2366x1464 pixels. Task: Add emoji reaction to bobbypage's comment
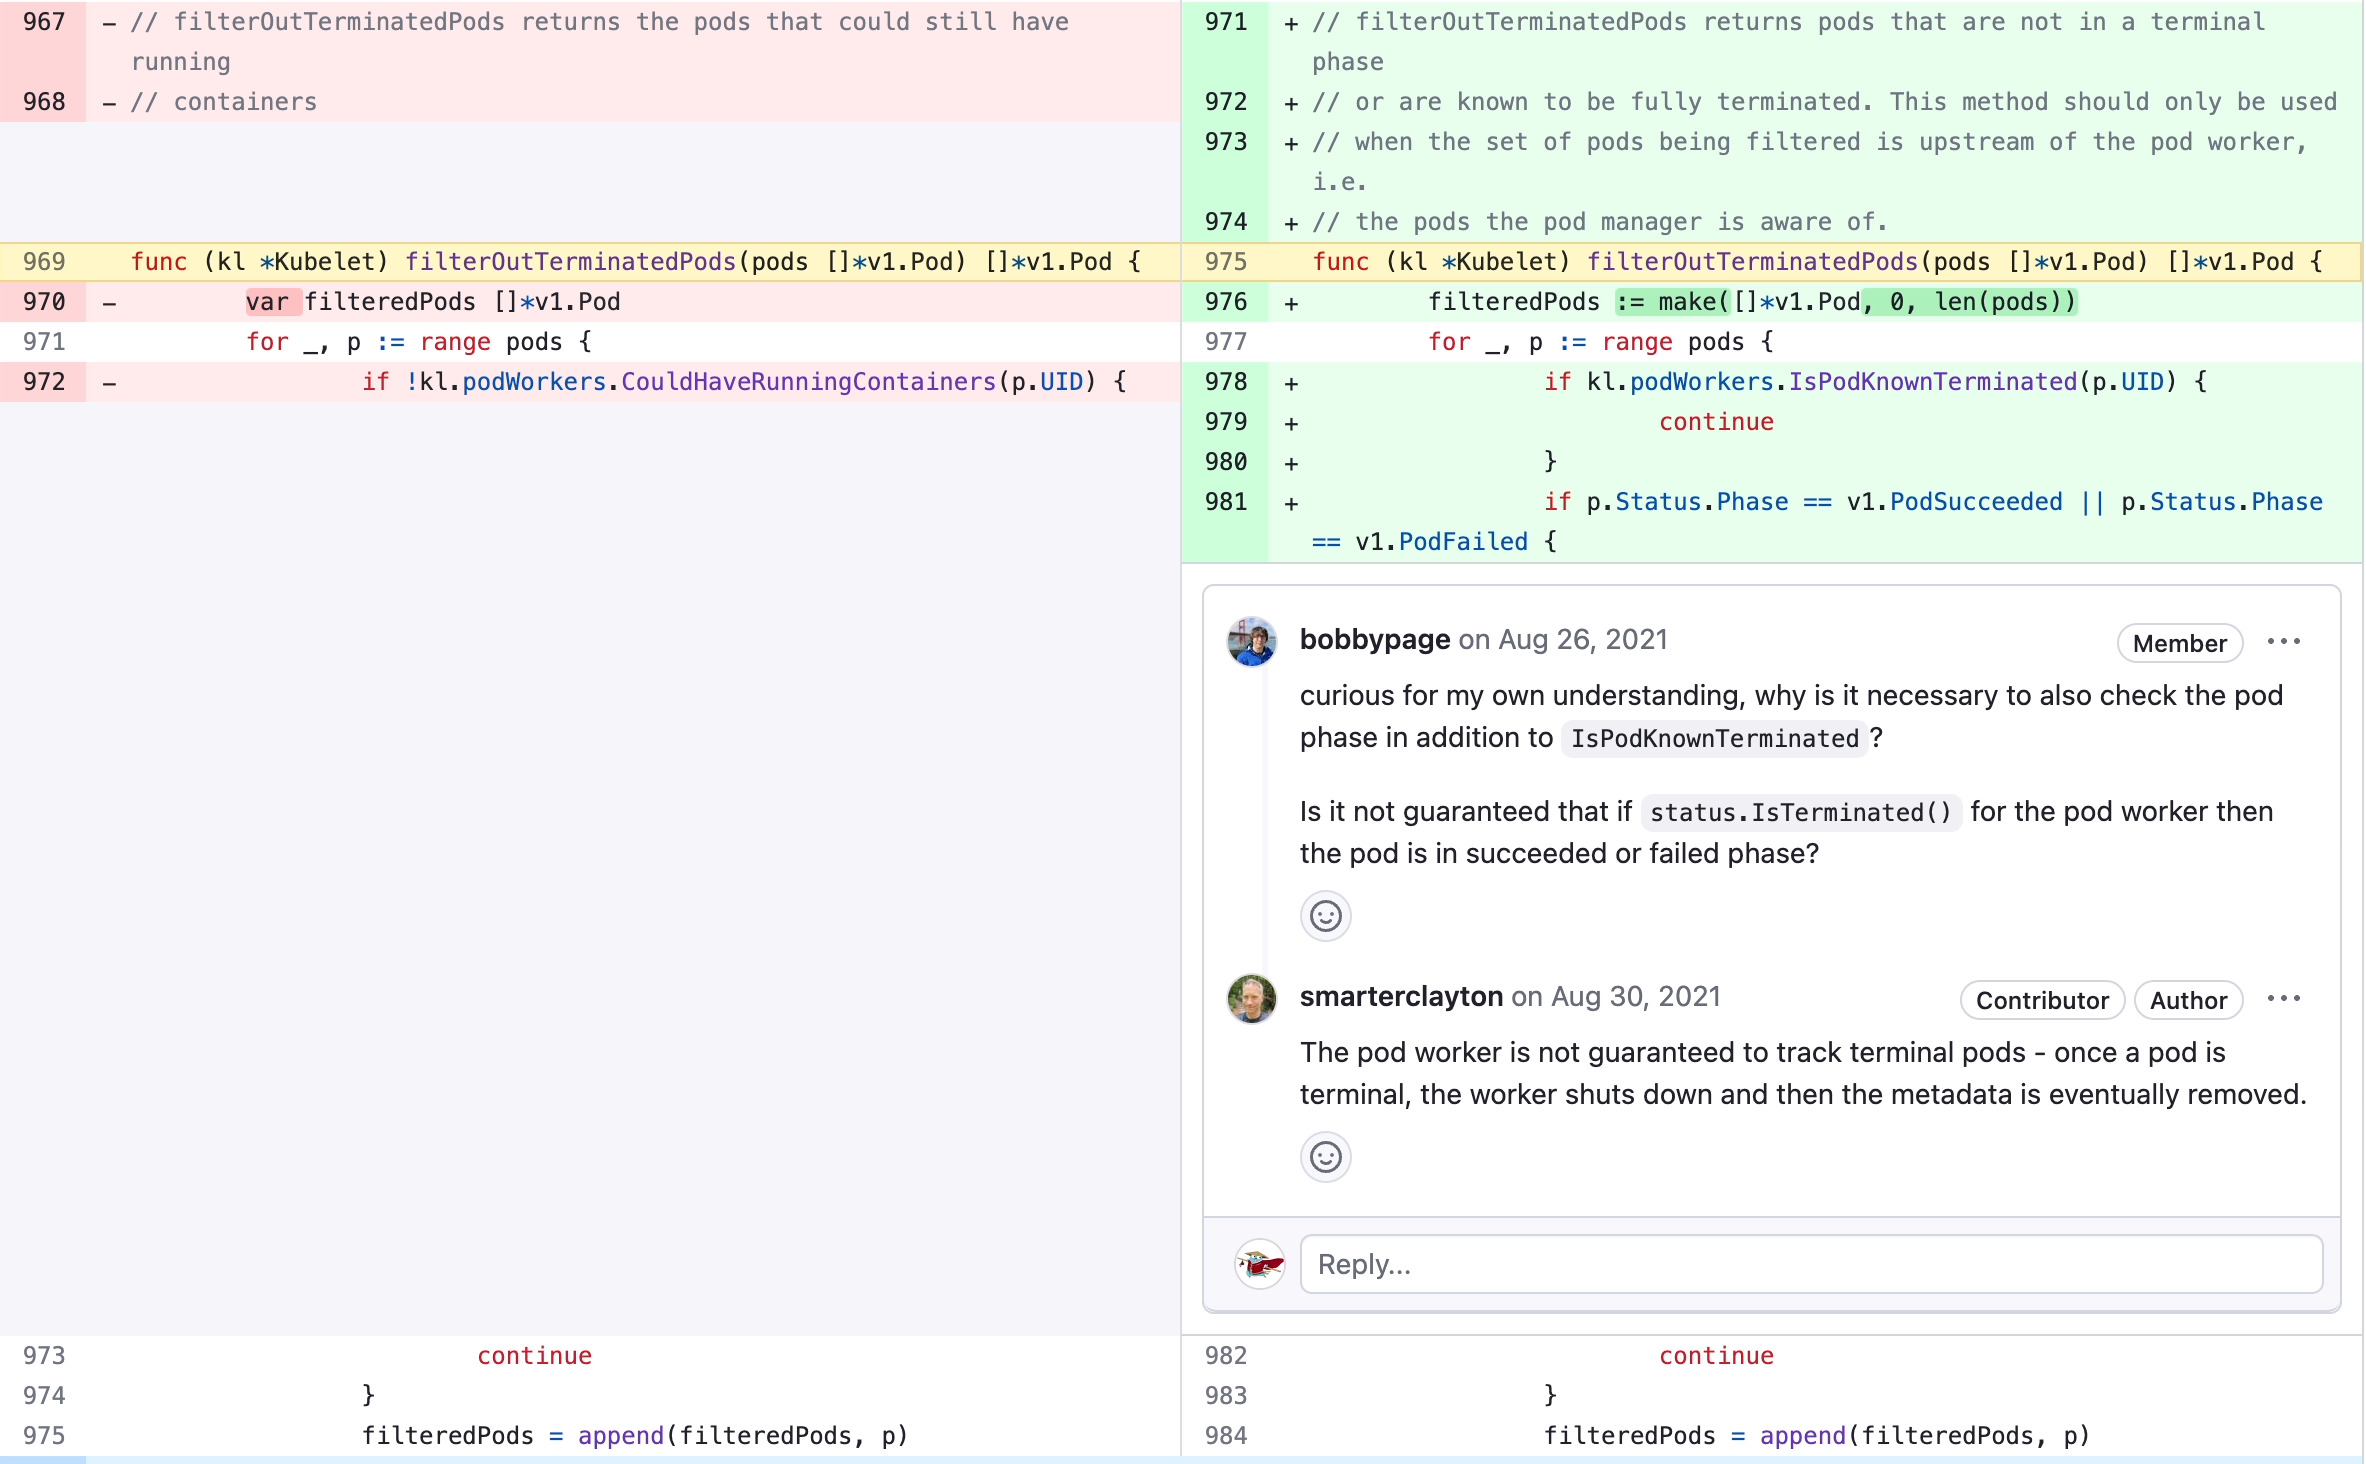[x=1325, y=914]
